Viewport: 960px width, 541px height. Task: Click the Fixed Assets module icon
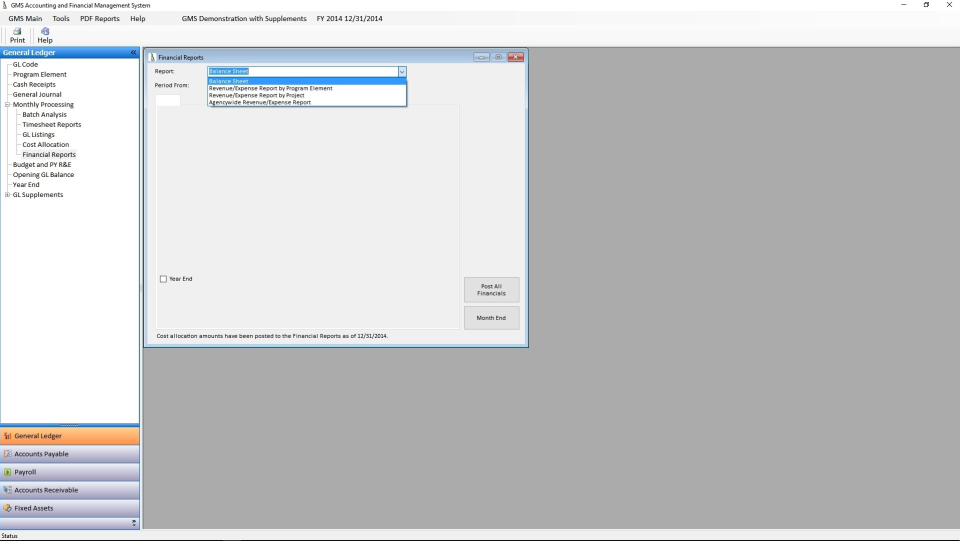7,508
